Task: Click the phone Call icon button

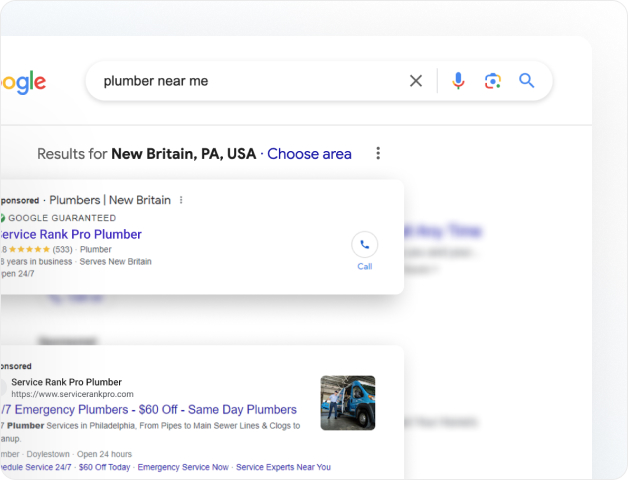Action: [364, 244]
